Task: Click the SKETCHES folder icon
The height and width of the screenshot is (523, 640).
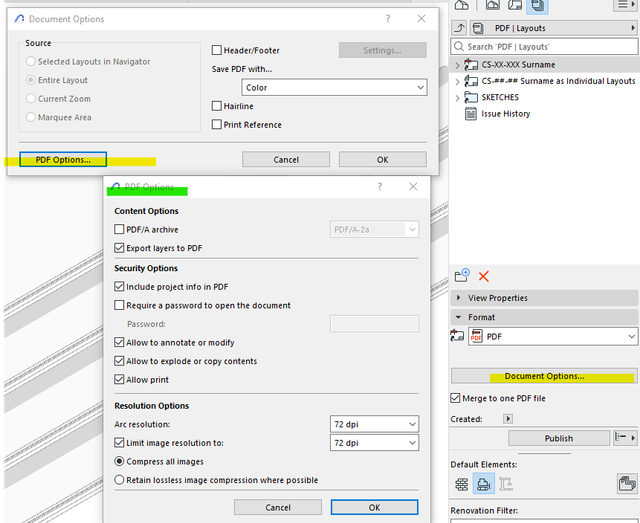Action: click(471, 97)
